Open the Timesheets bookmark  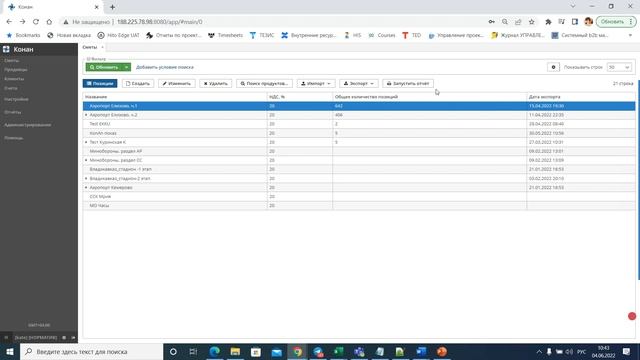point(225,36)
